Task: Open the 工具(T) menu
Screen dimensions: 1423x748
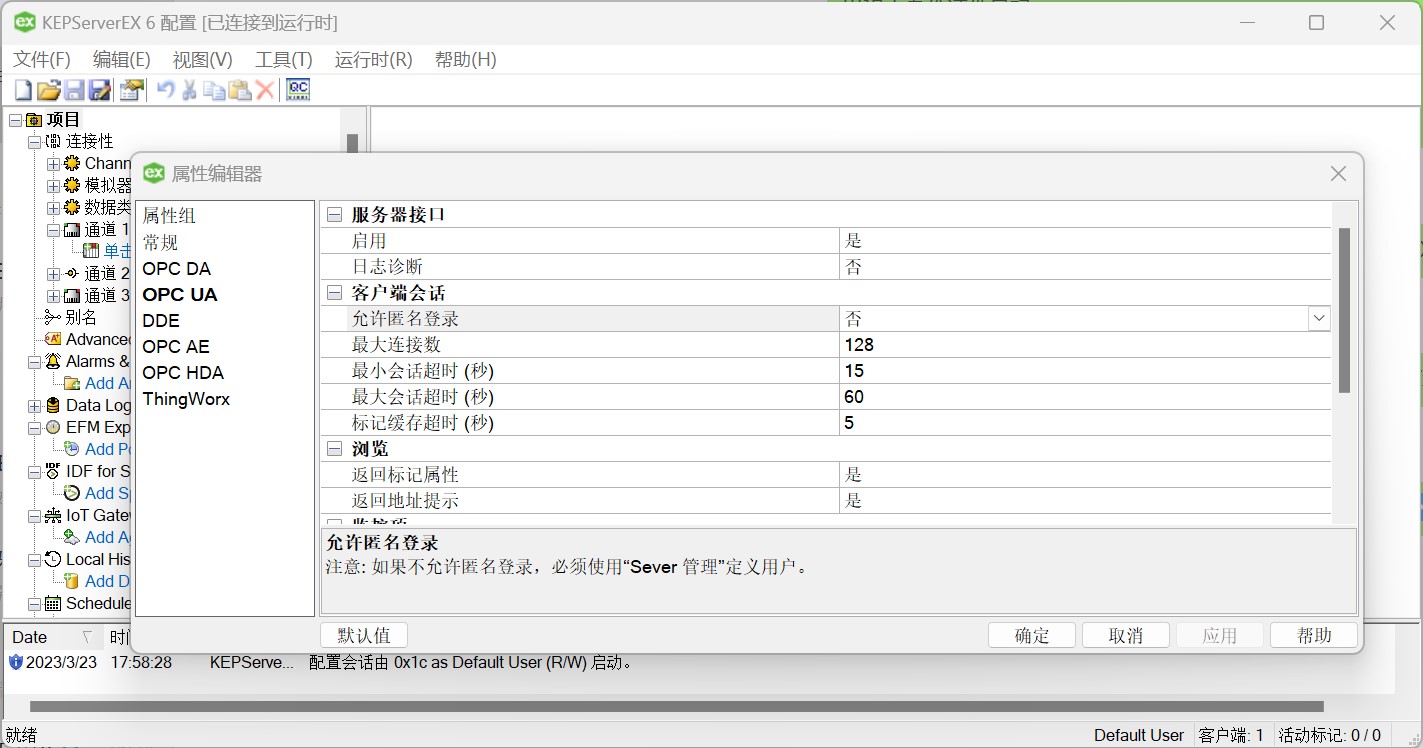Action: tap(283, 59)
